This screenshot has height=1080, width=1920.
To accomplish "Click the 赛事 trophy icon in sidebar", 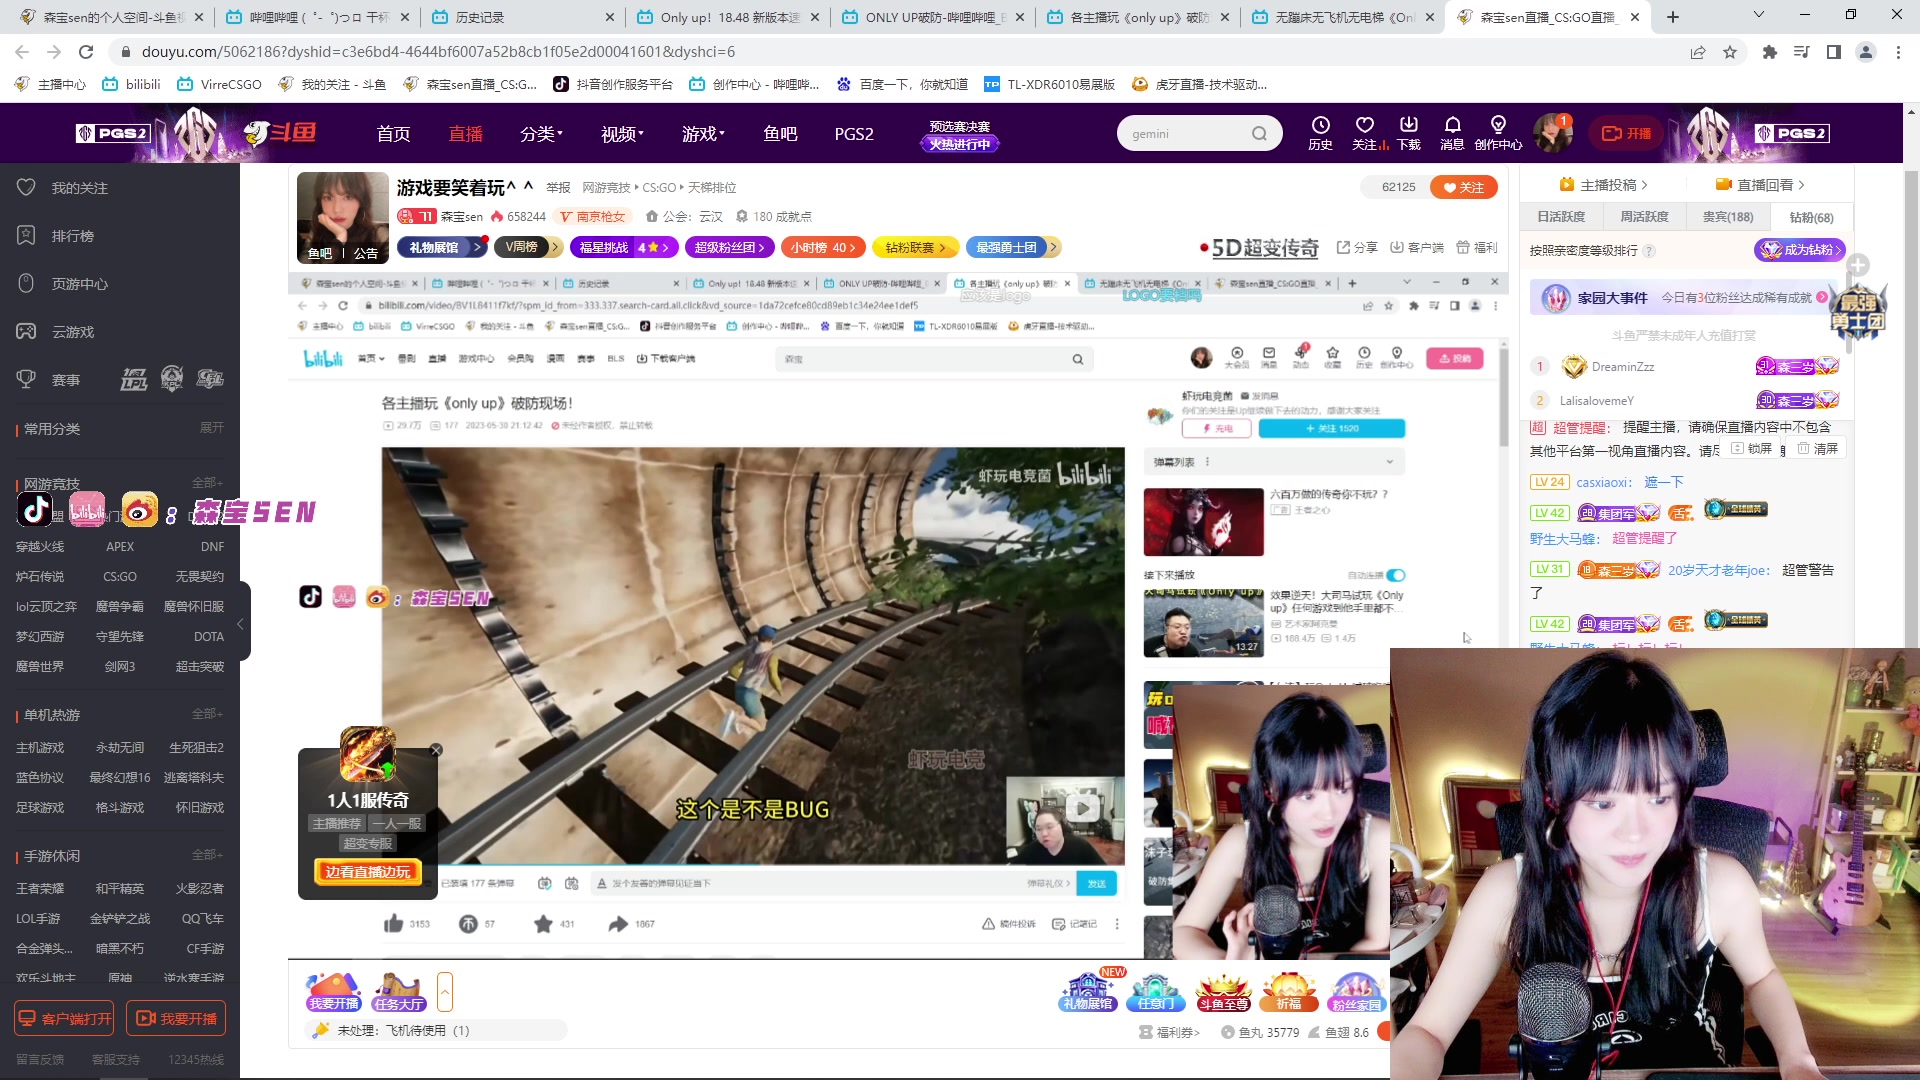I will click(27, 379).
